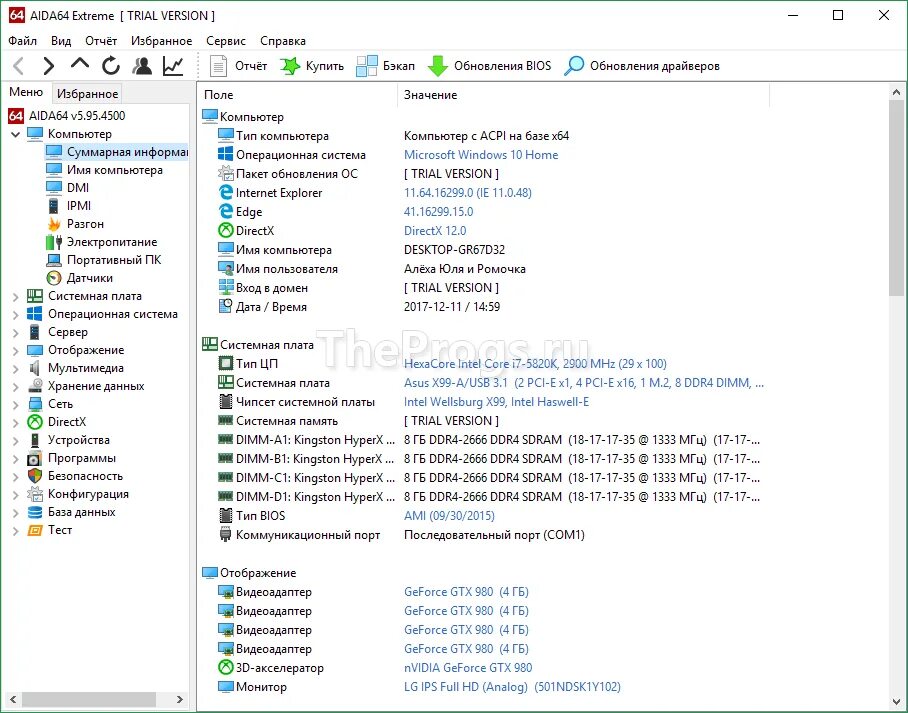Expand the Отображение tree node

pyautogui.click(x=16, y=350)
